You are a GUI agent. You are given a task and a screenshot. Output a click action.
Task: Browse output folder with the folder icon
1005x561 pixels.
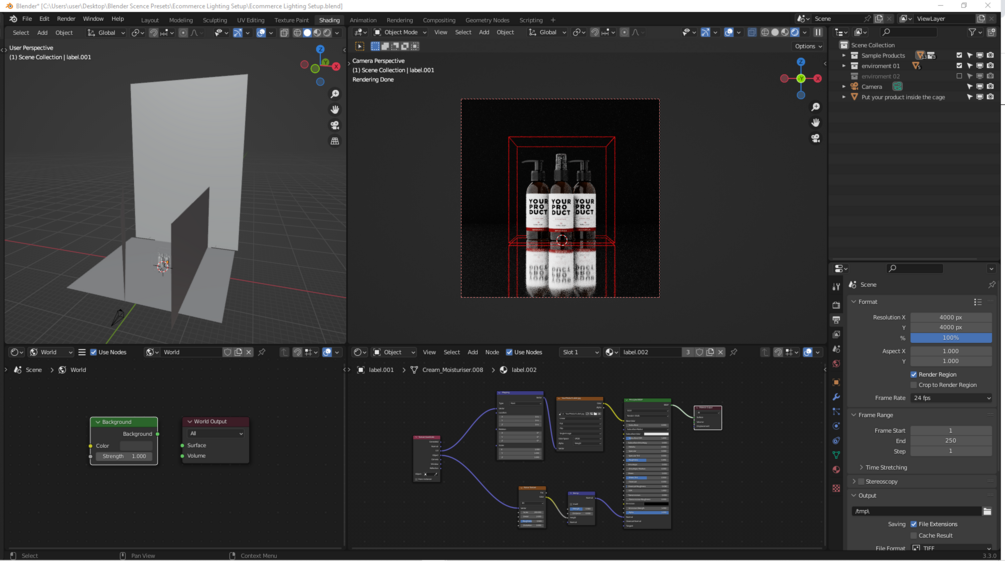tap(987, 511)
